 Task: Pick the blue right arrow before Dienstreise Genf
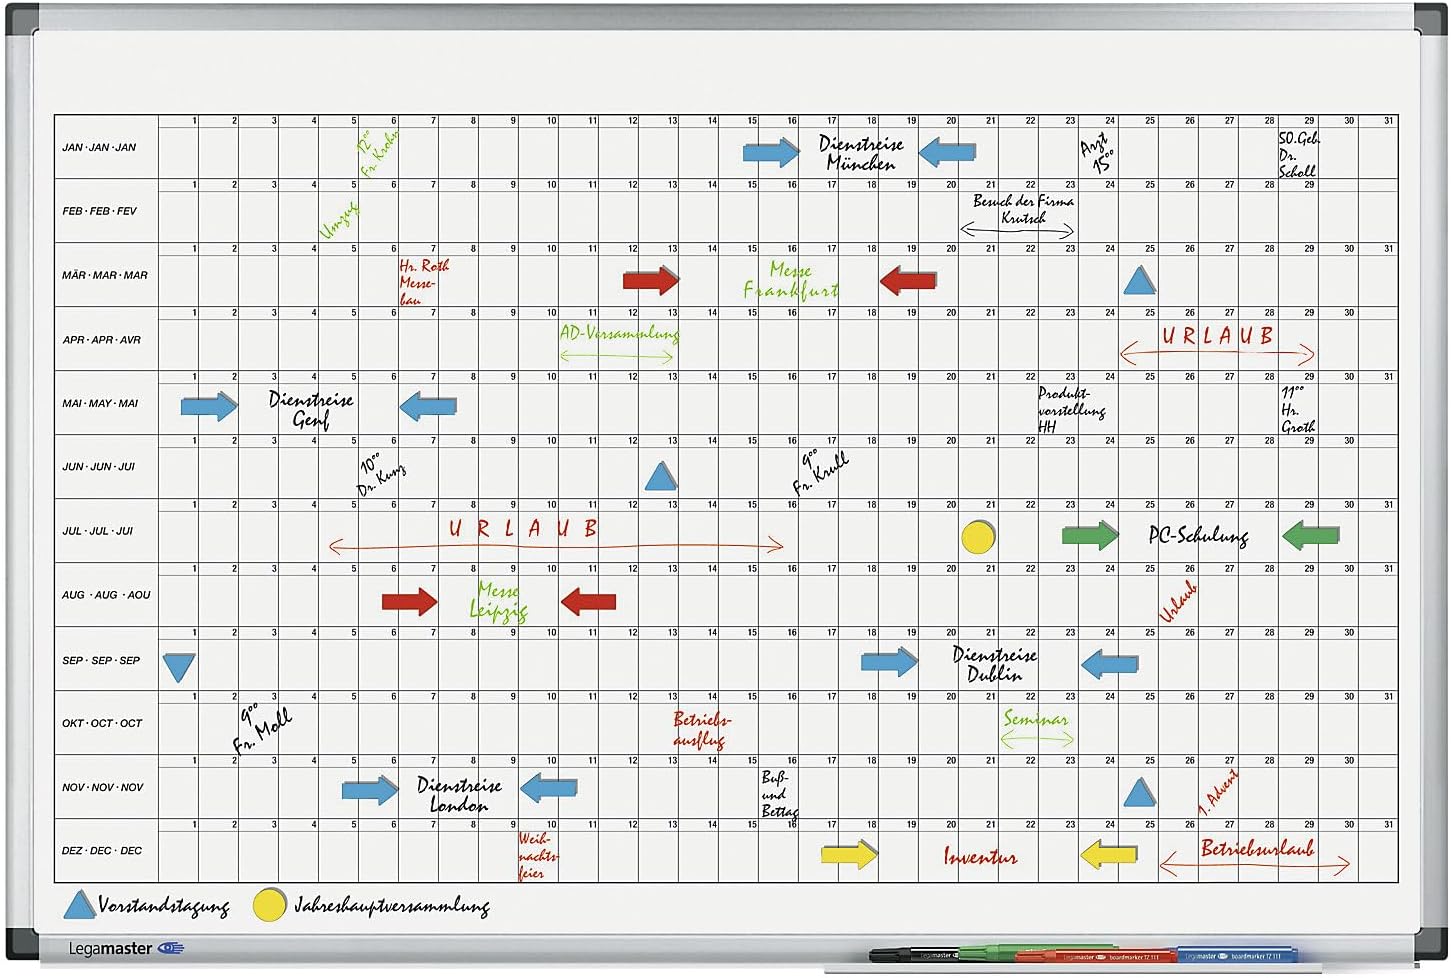[x=209, y=406]
